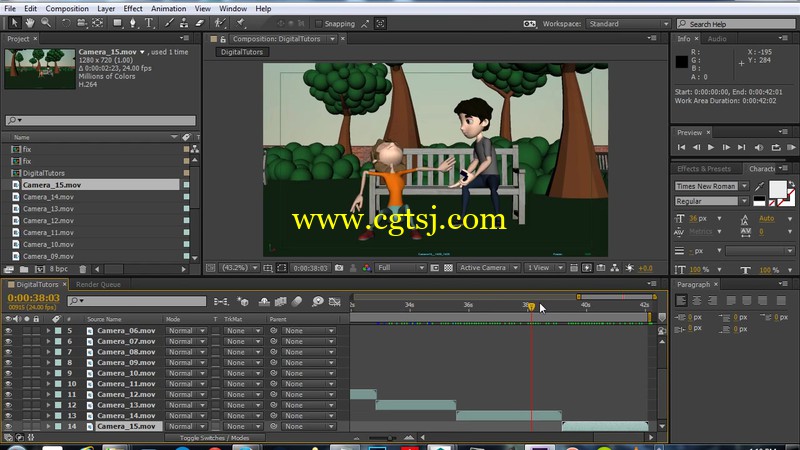Open the Layer menu
800x450 pixels.
(x=106, y=9)
